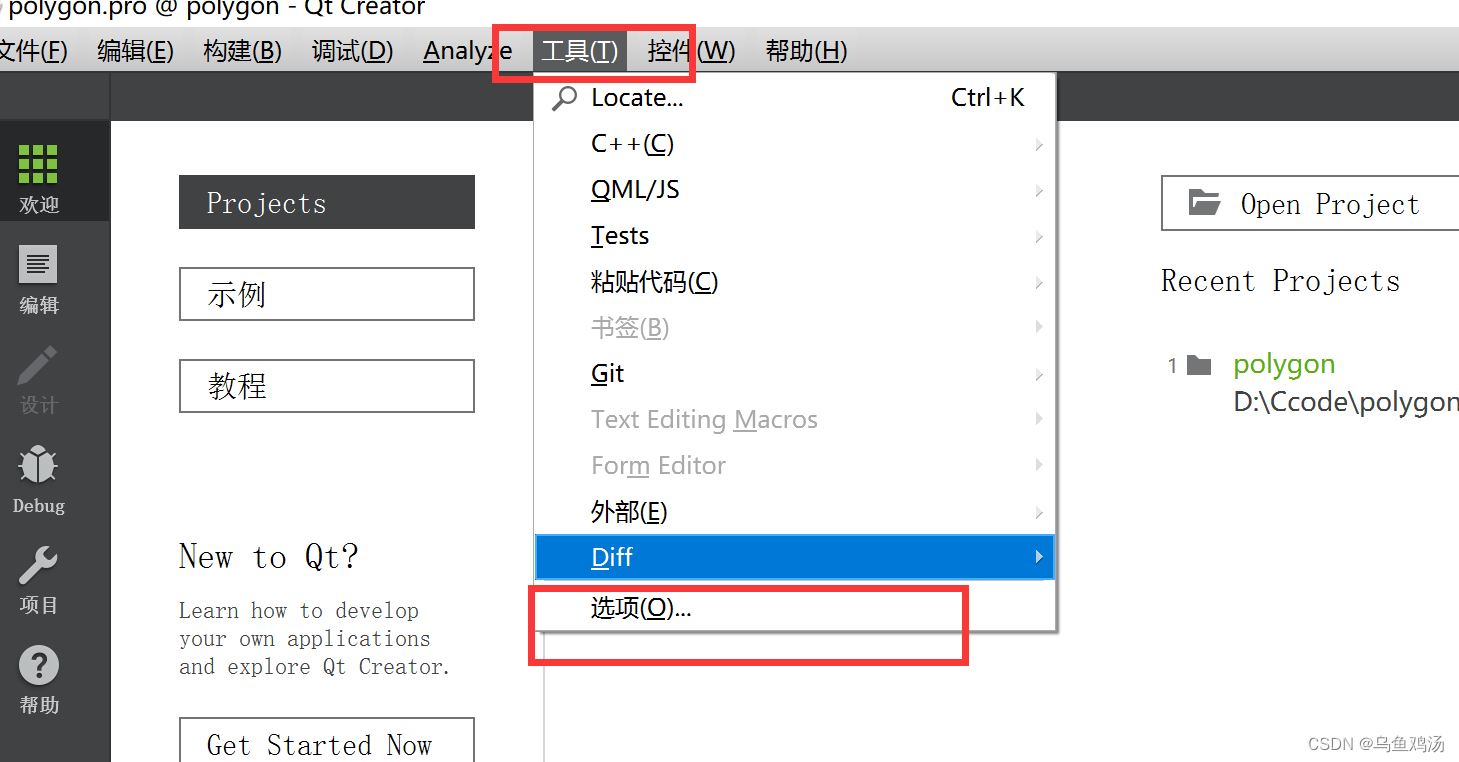Select Tests menu entry
The width and height of the screenshot is (1459, 762).
click(795, 236)
